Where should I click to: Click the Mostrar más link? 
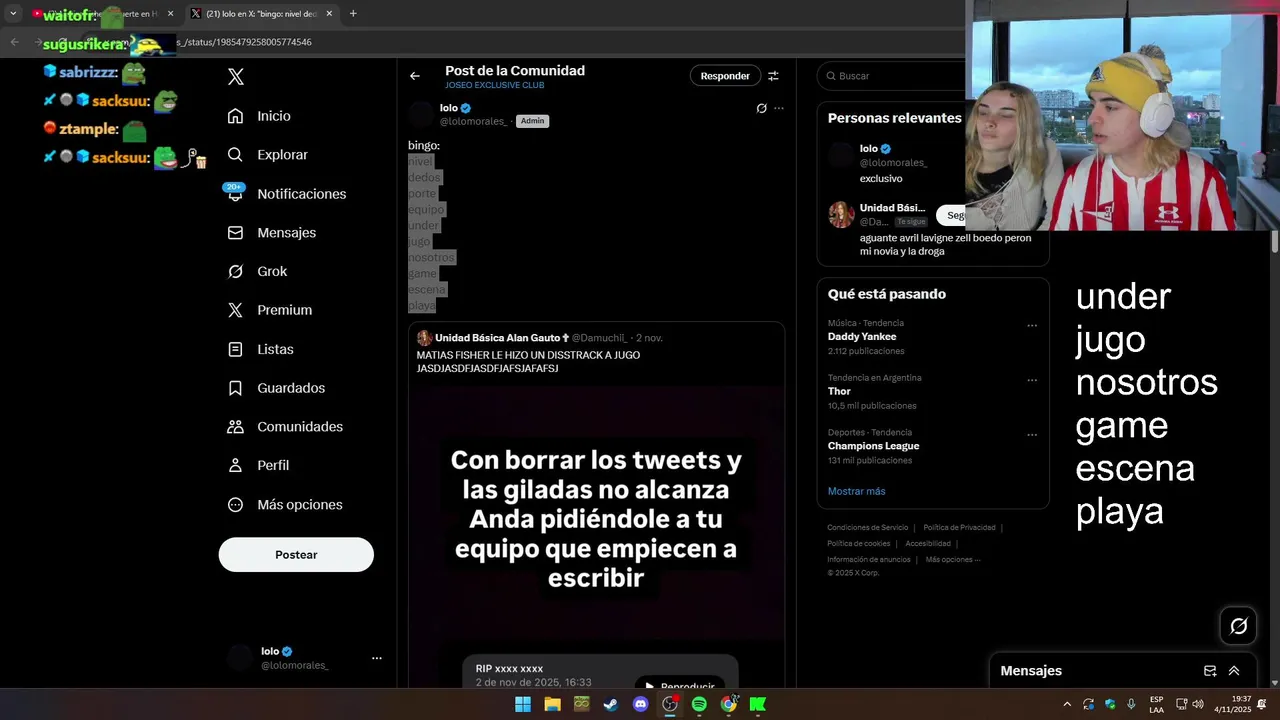(856, 491)
